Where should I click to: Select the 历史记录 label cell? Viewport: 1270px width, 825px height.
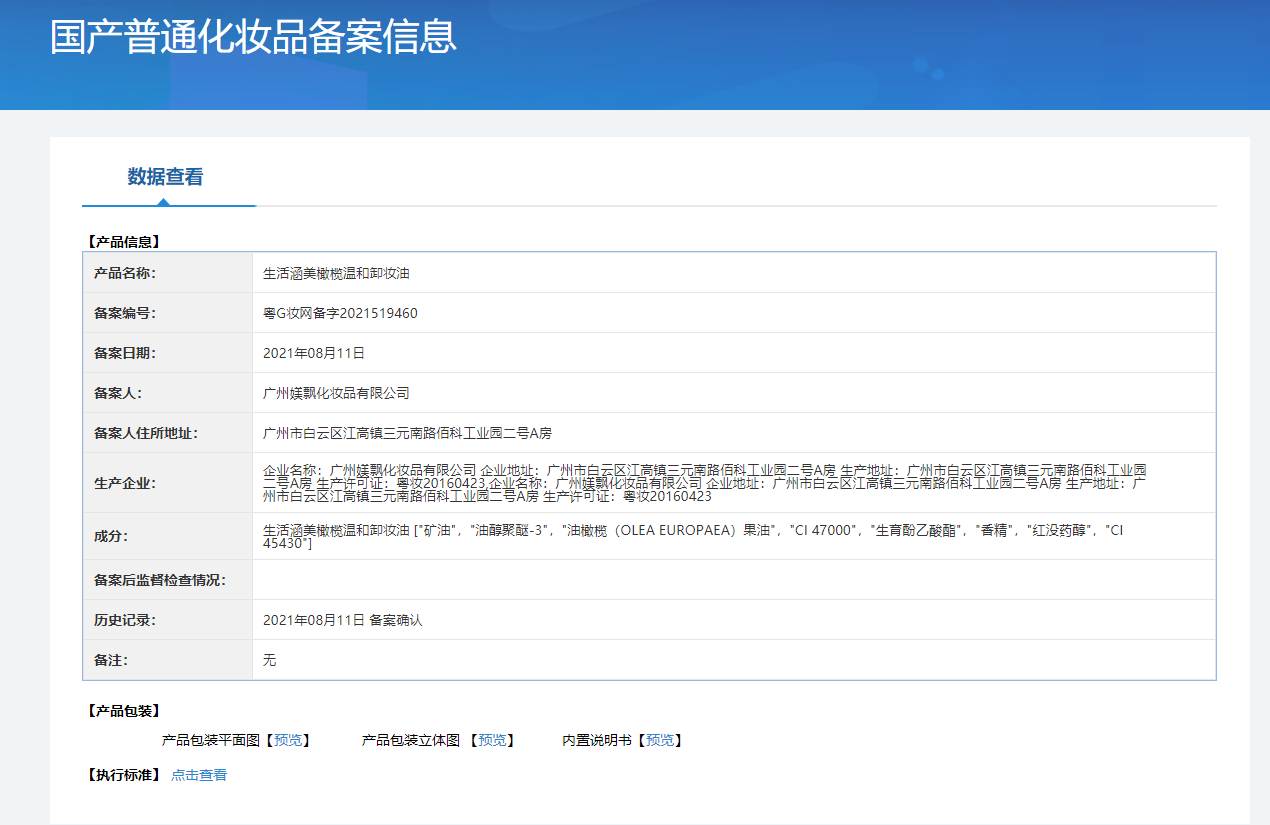pyautogui.click(x=168, y=620)
